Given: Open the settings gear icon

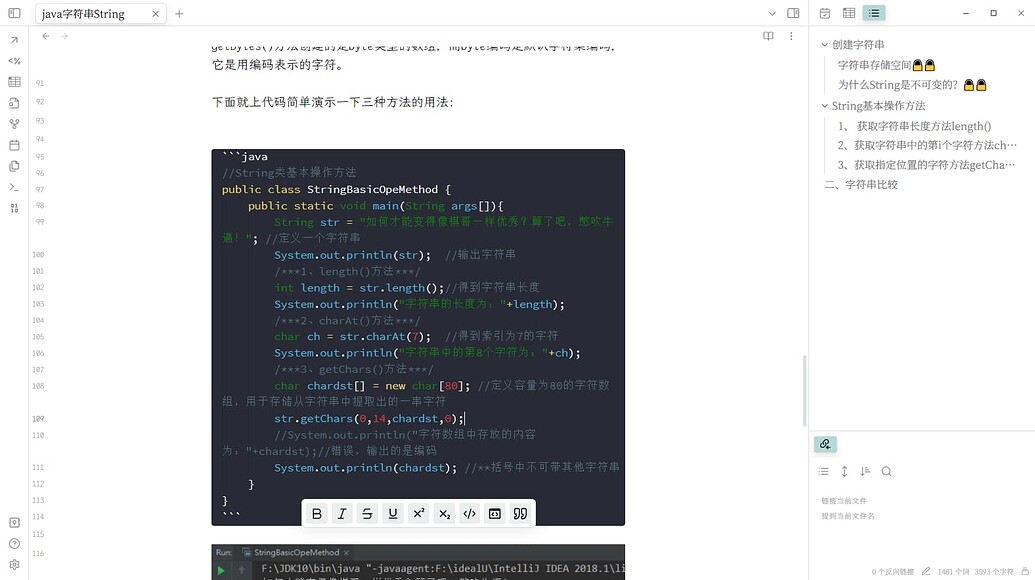Looking at the screenshot, I should [14, 565].
